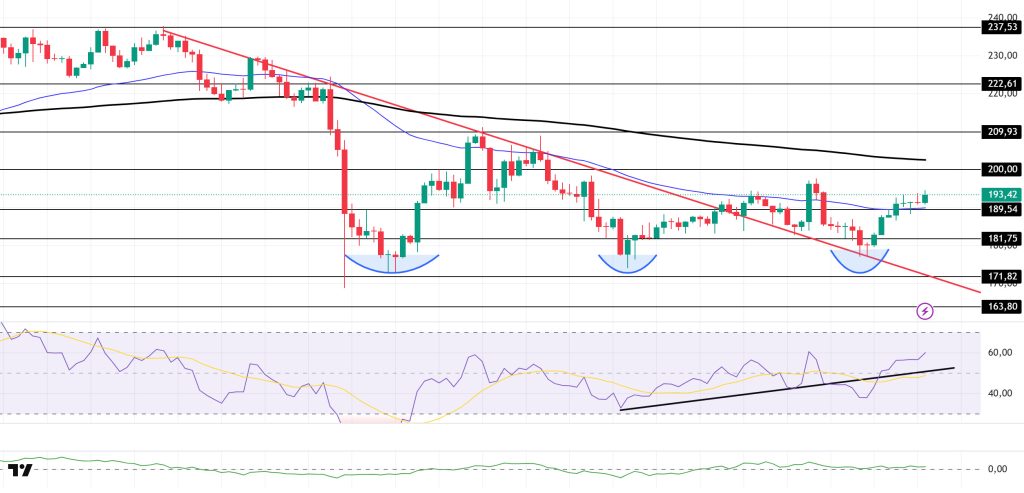Click the 209,93 price level label

996,131
